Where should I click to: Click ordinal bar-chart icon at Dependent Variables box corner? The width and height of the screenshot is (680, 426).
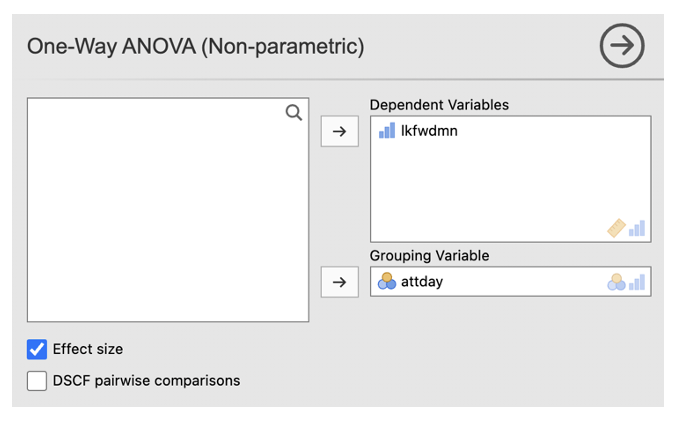click(637, 228)
